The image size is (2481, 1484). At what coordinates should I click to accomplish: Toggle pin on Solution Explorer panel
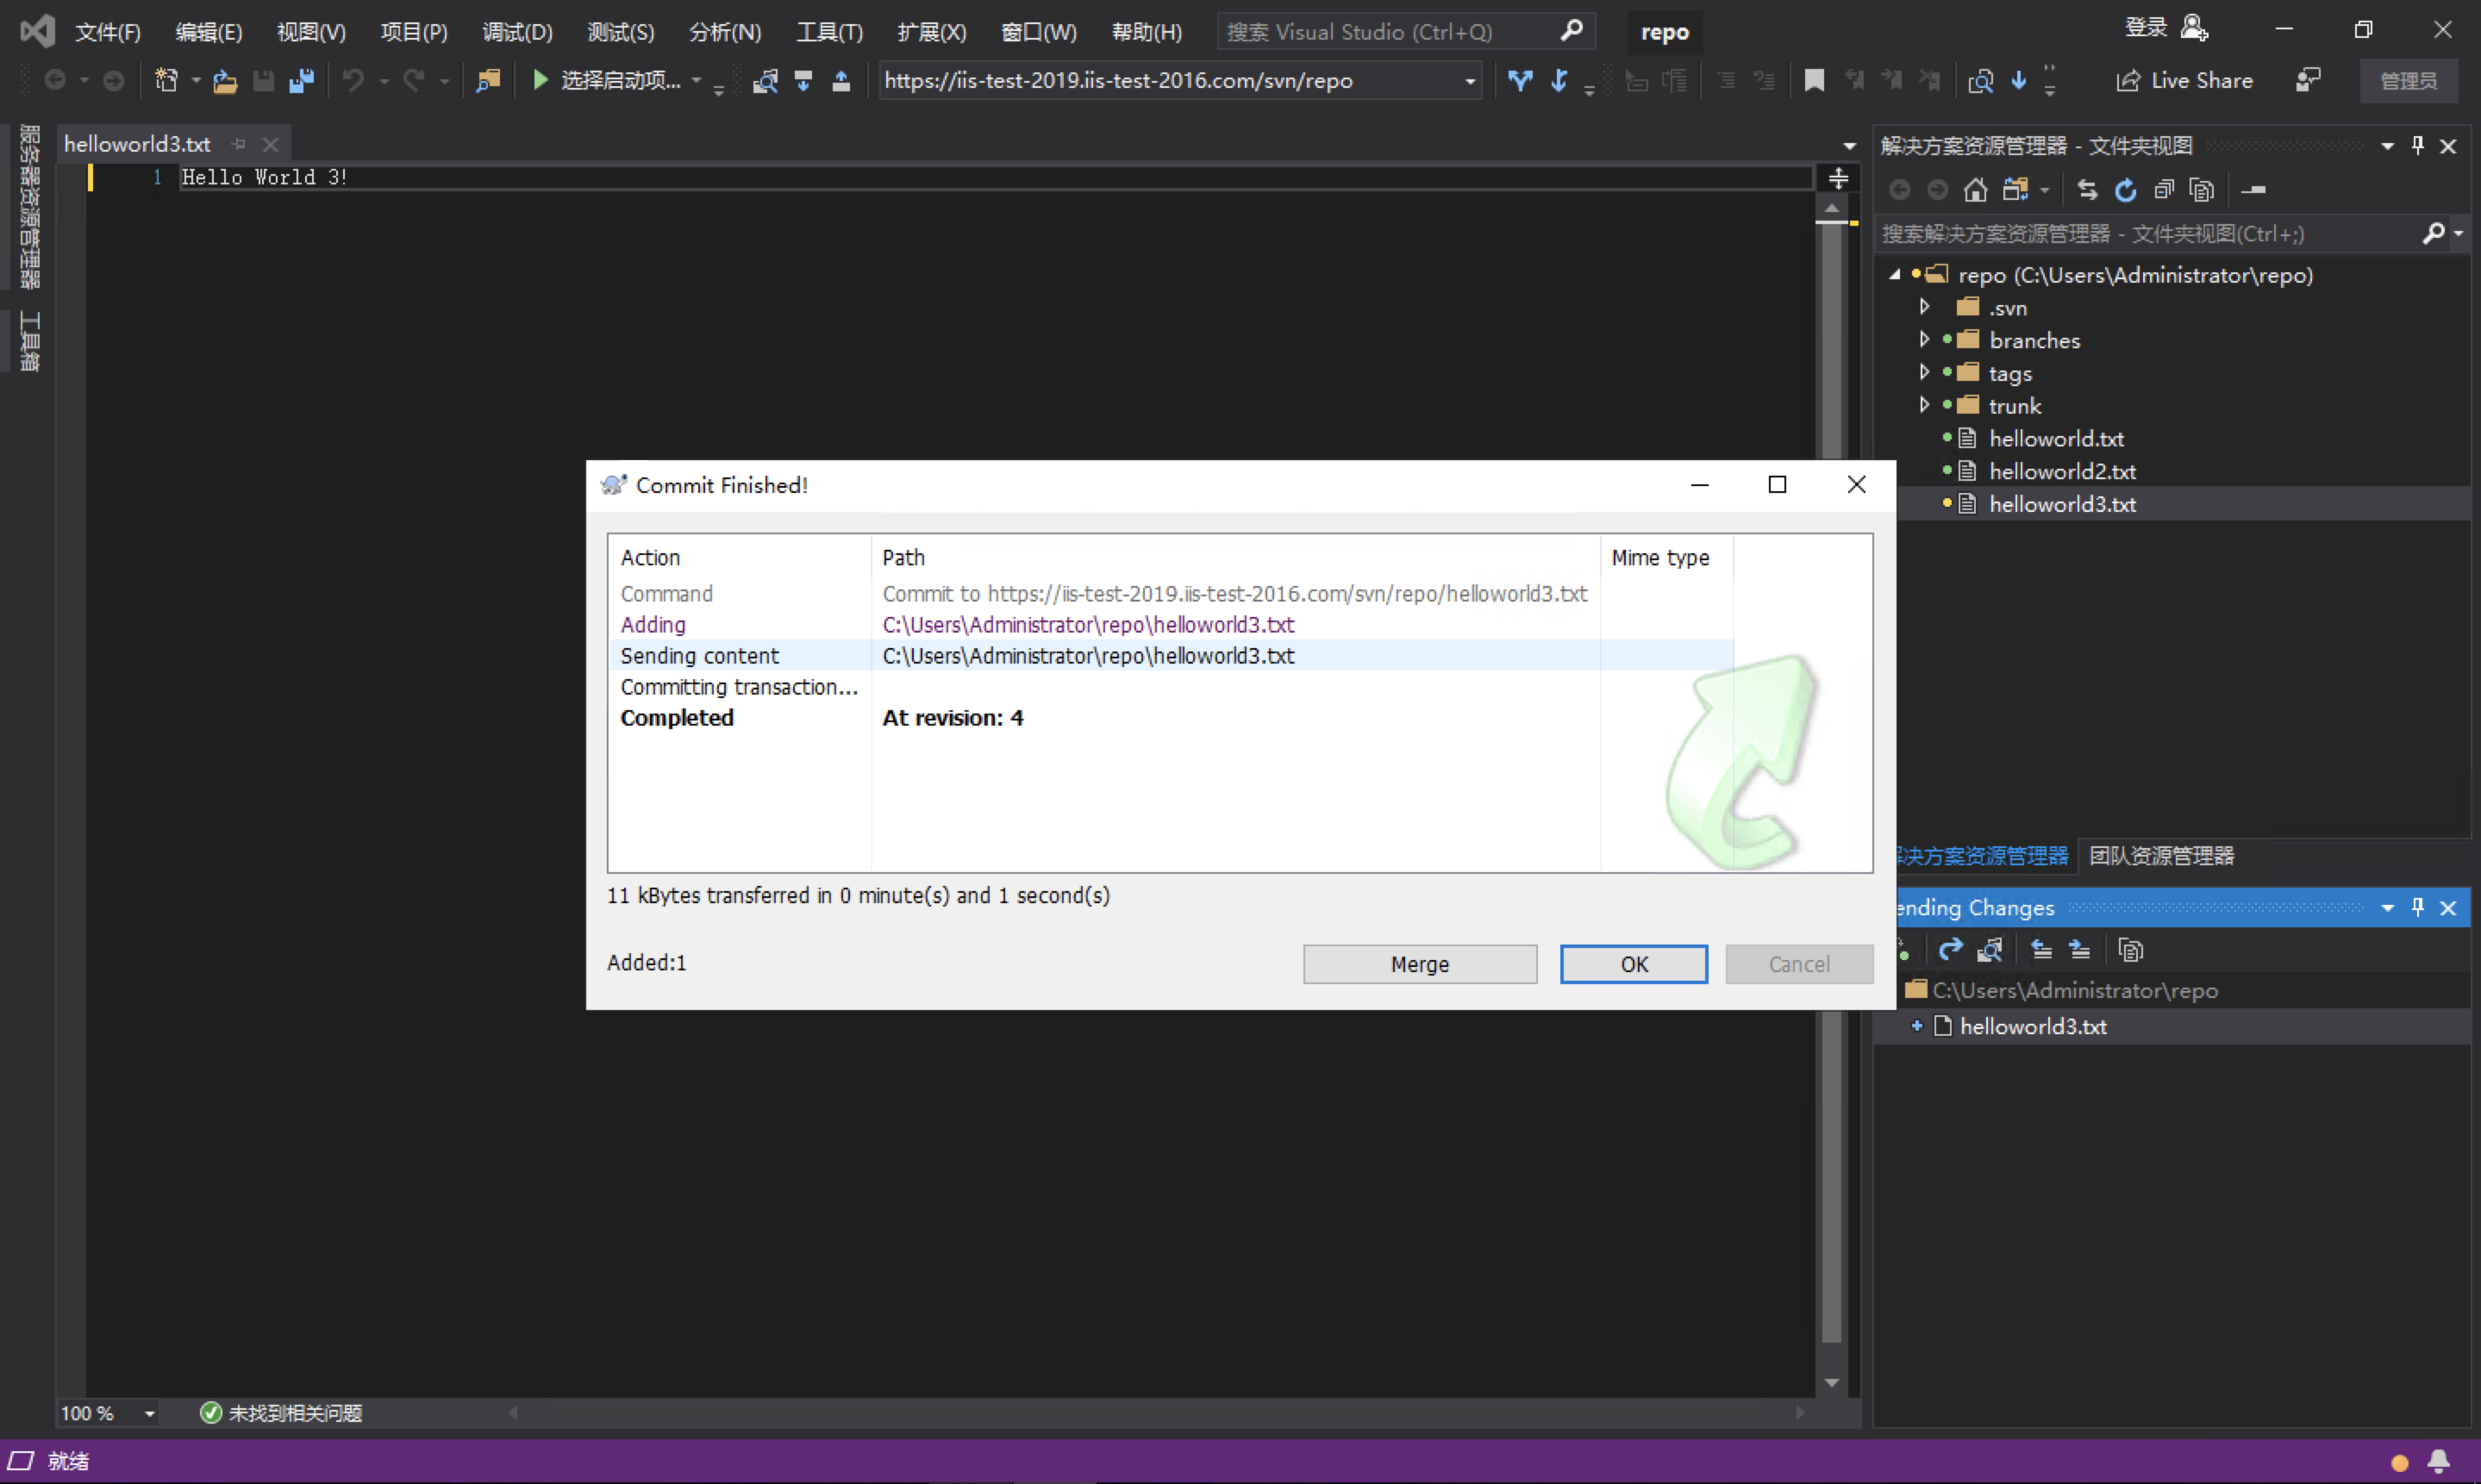(2418, 146)
